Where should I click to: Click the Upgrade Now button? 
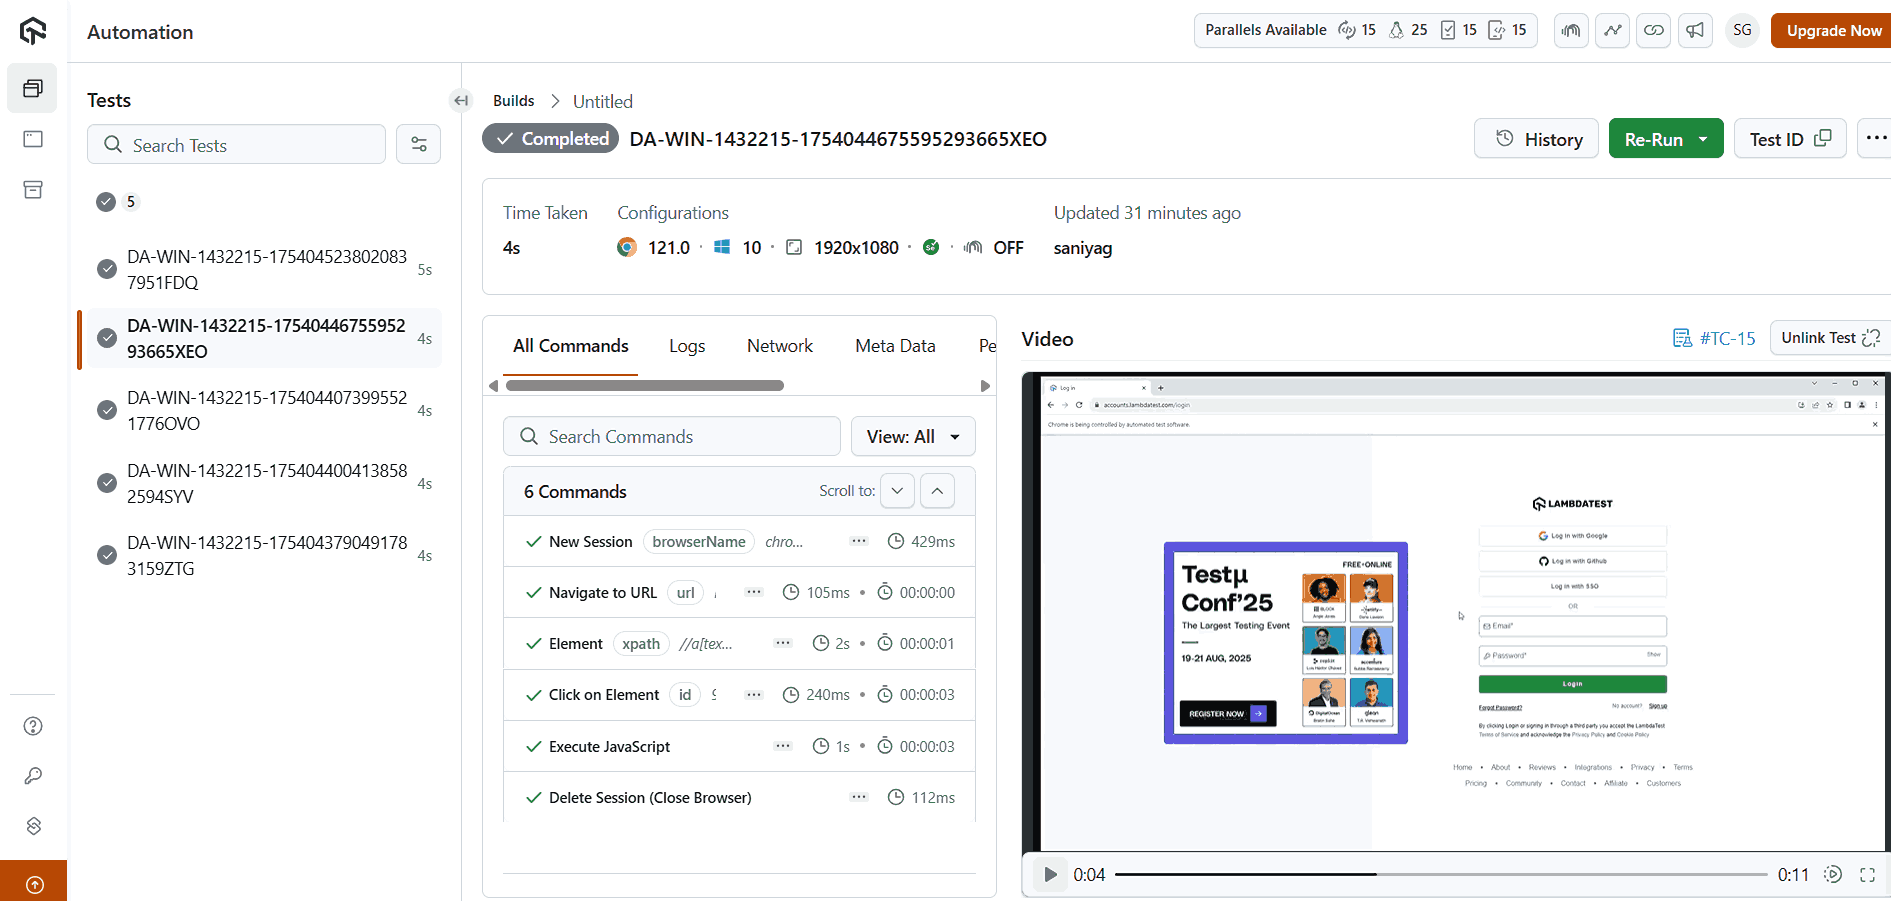pos(1833,30)
